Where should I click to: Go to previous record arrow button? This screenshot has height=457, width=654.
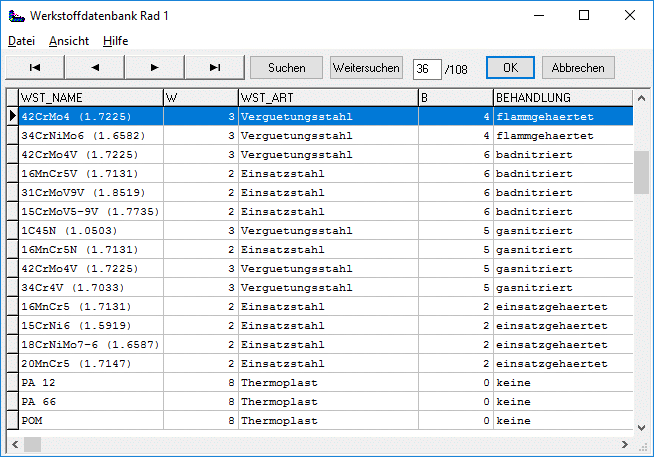95,67
